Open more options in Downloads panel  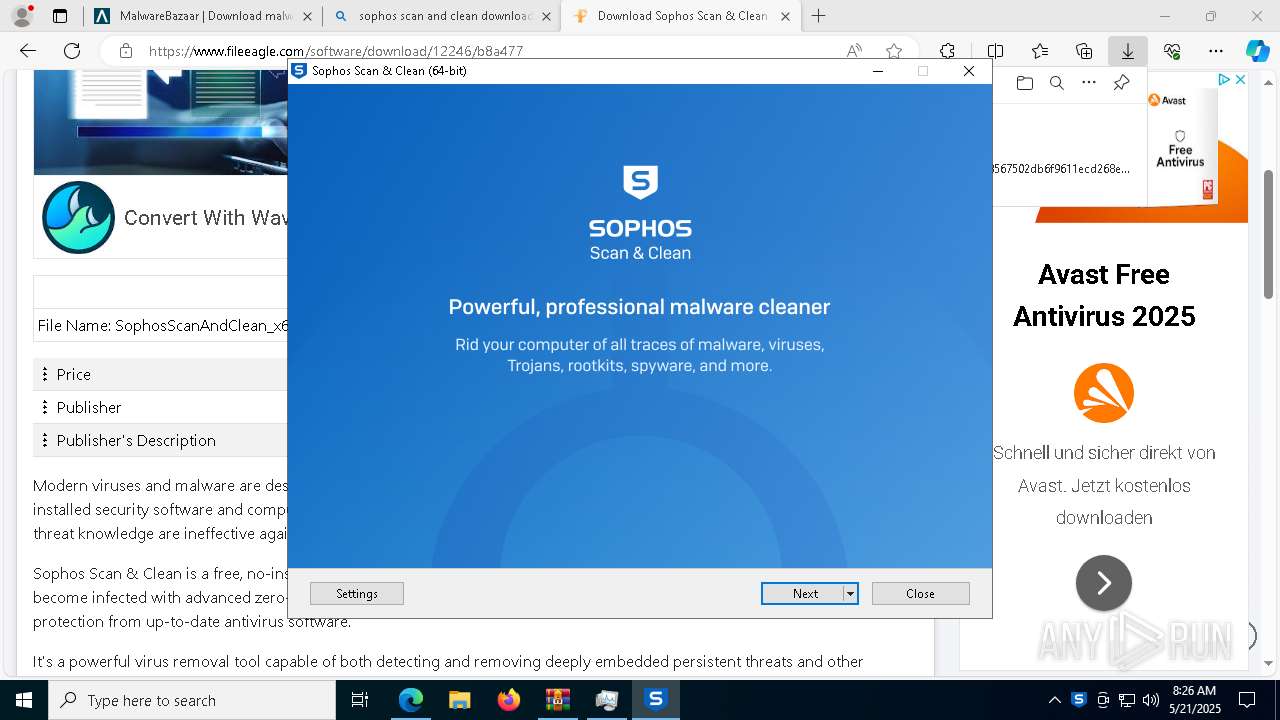pos(1088,83)
